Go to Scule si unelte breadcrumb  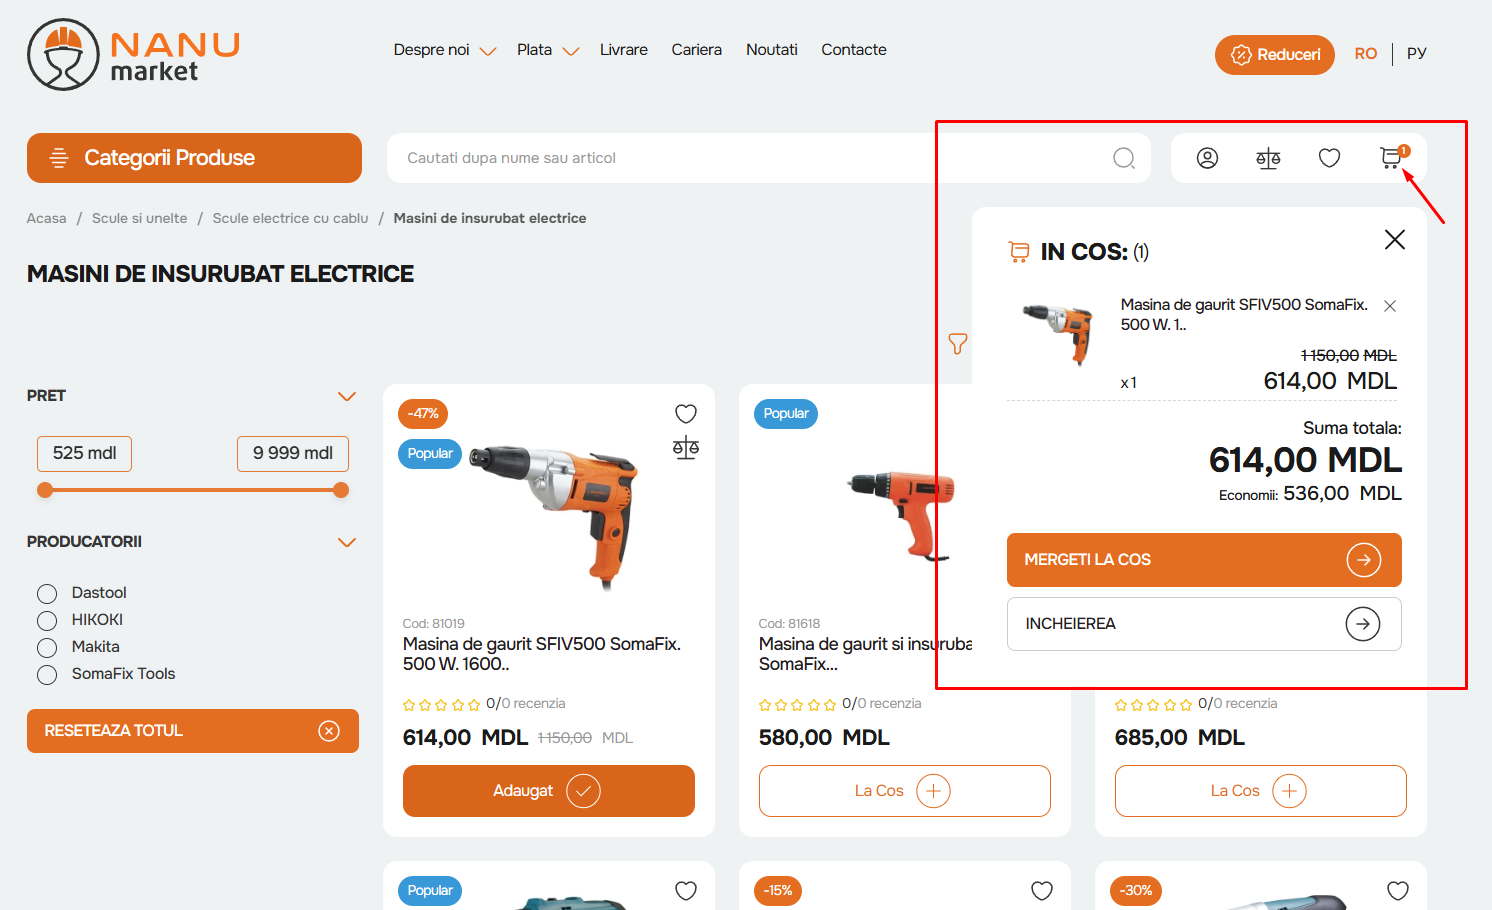(140, 218)
